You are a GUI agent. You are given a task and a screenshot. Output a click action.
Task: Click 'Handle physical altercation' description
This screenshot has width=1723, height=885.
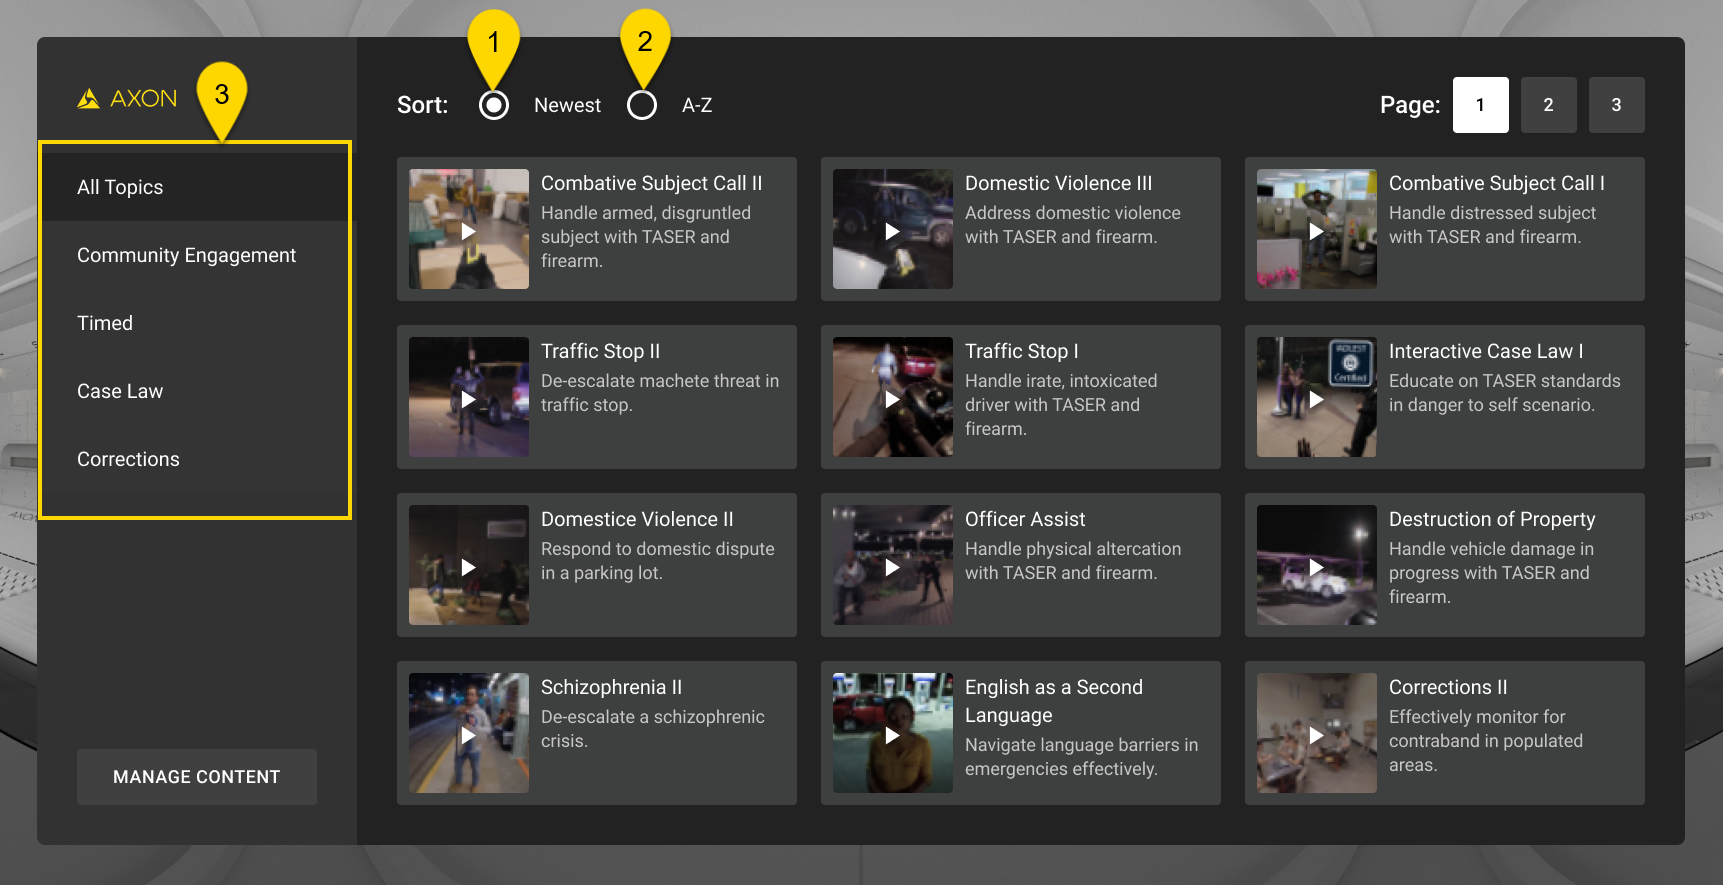click(1073, 561)
